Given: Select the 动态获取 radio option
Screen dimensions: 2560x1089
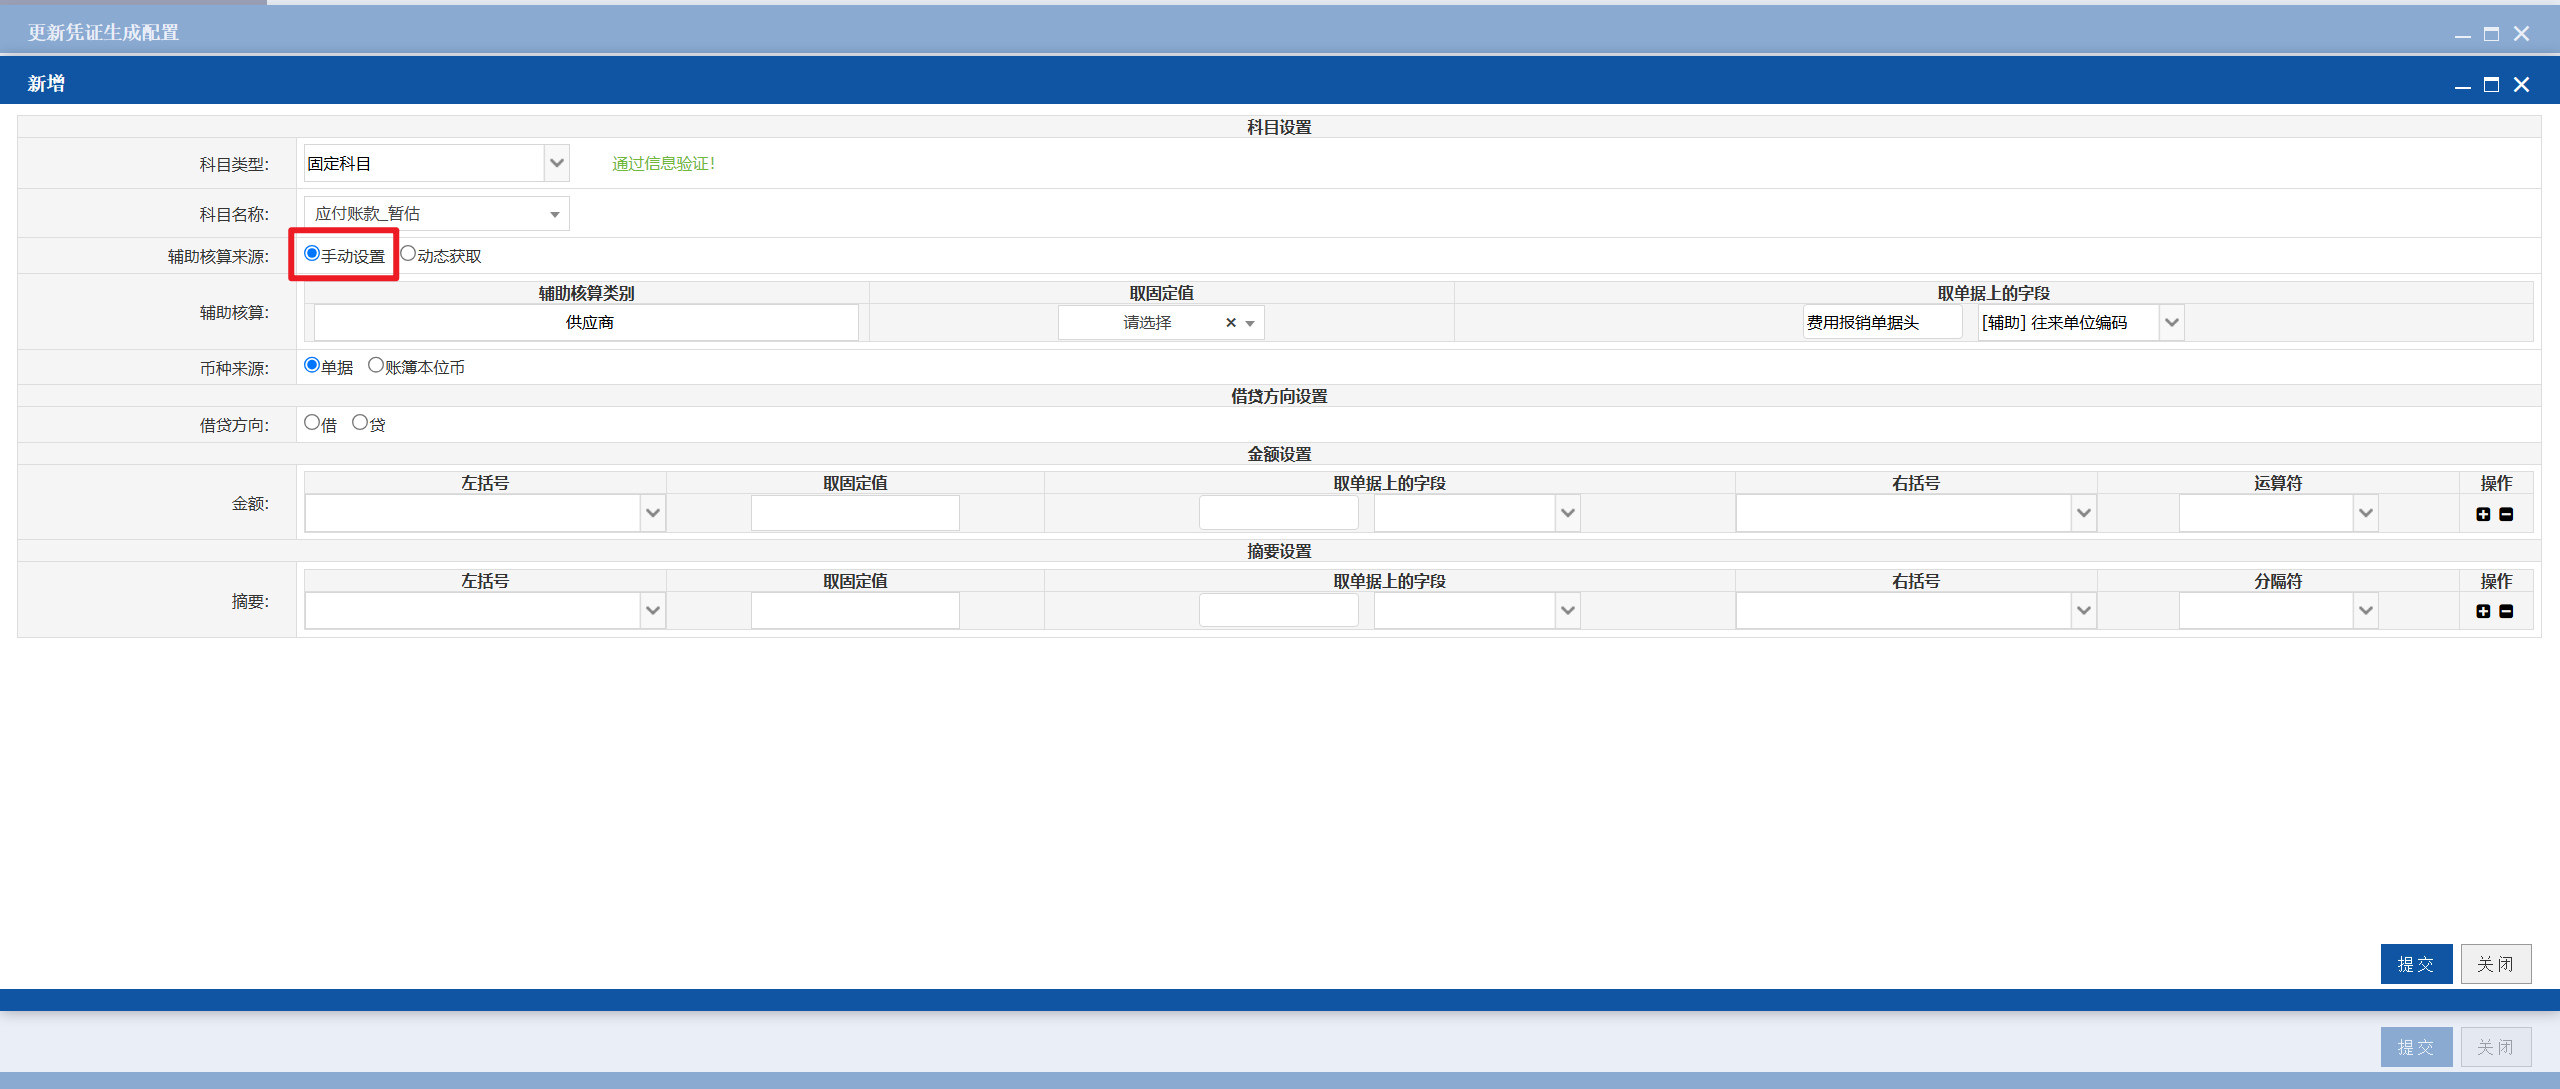Looking at the screenshot, I should [x=408, y=254].
